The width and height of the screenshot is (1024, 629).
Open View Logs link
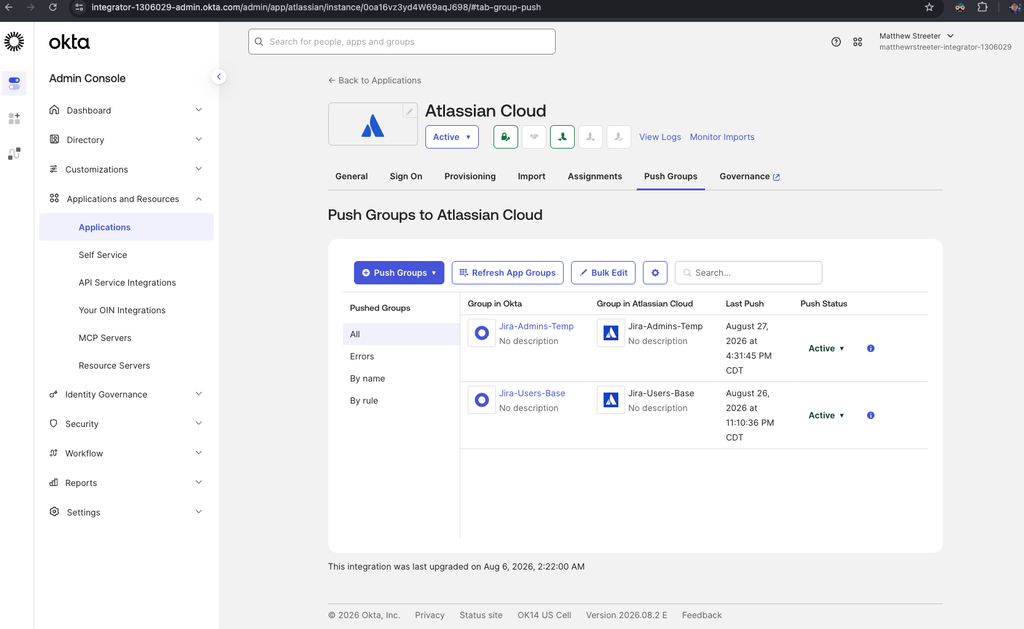point(660,137)
